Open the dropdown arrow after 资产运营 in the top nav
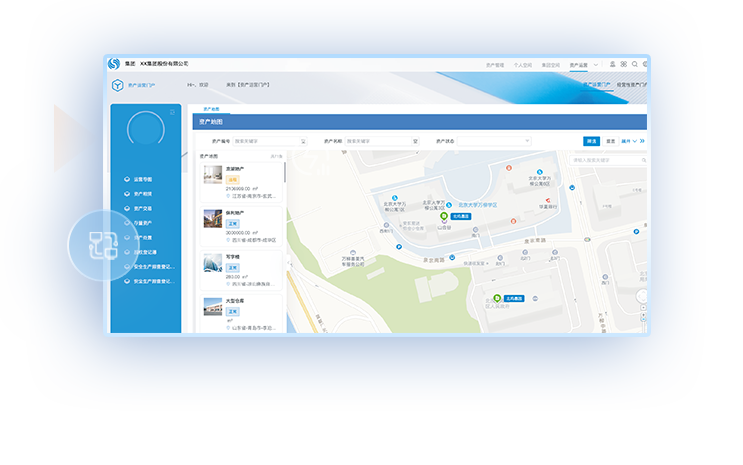 (597, 64)
